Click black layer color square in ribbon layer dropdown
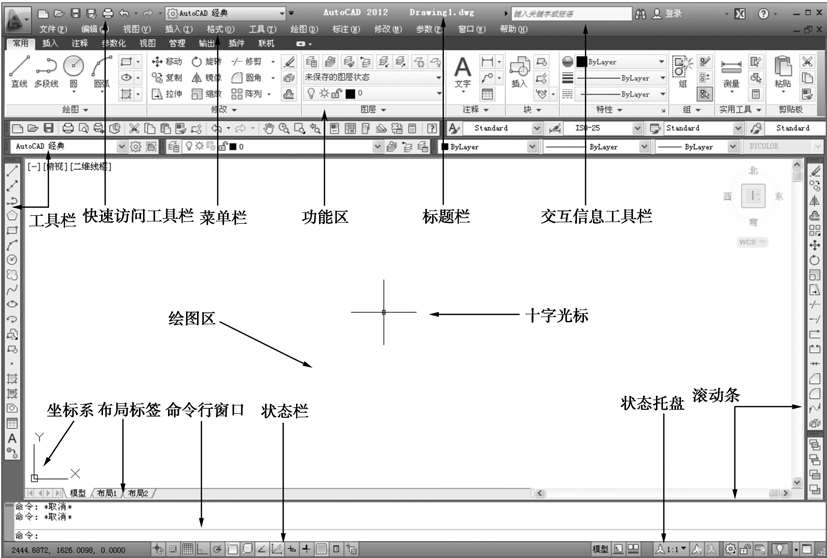The width and height of the screenshot is (827, 558). (350, 94)
